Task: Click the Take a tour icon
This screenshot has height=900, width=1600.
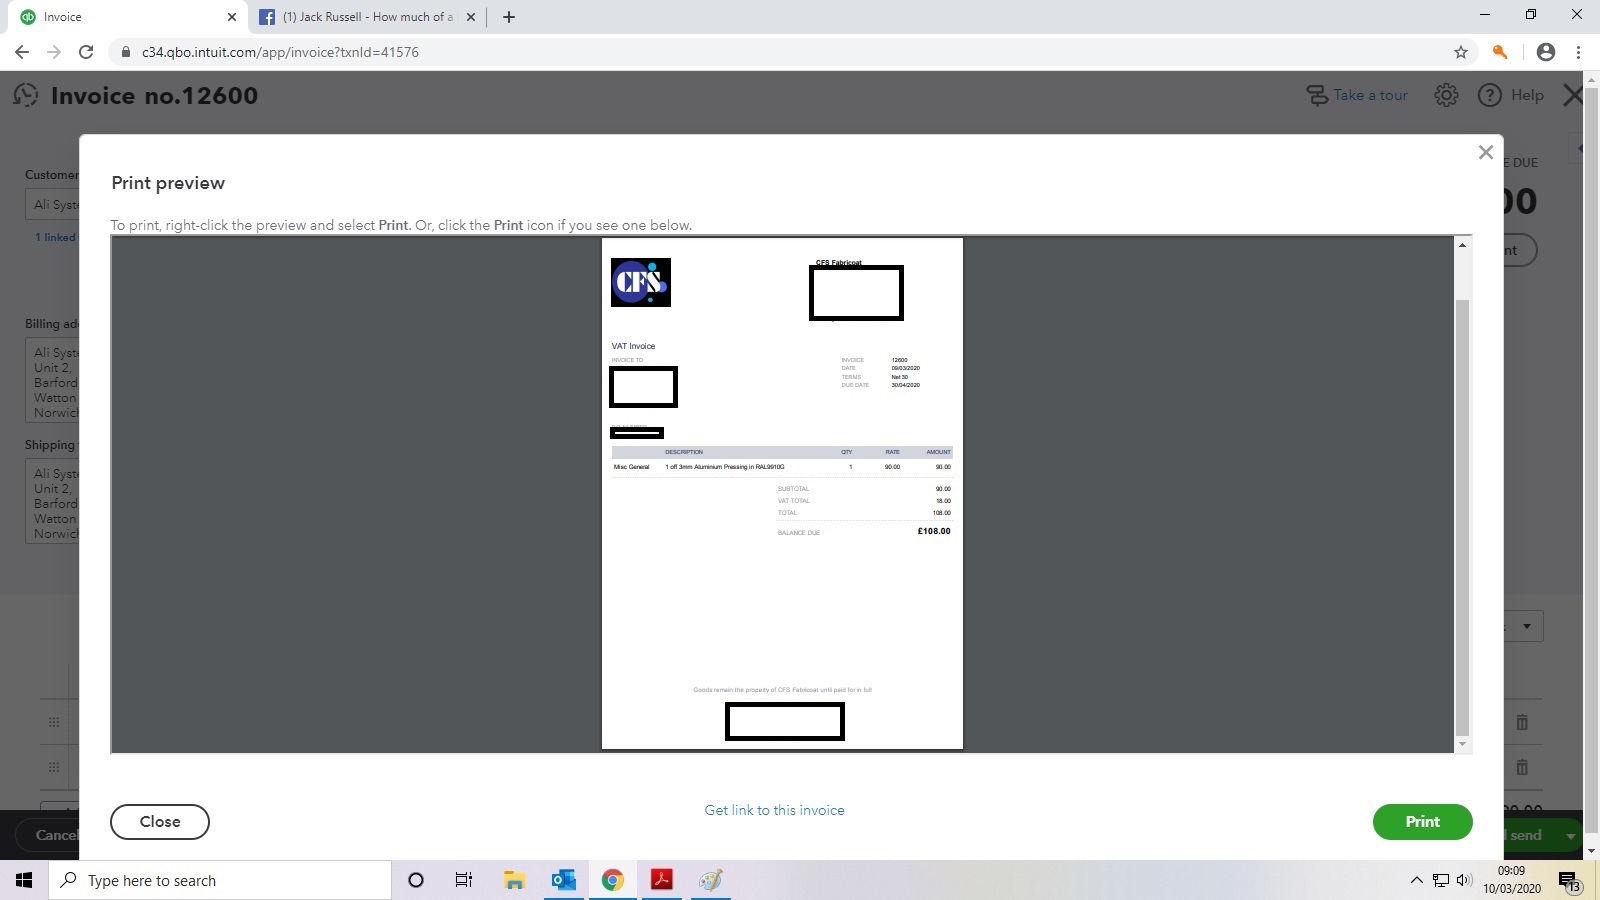Action: pyautogui.click(x=1317, y=95)
